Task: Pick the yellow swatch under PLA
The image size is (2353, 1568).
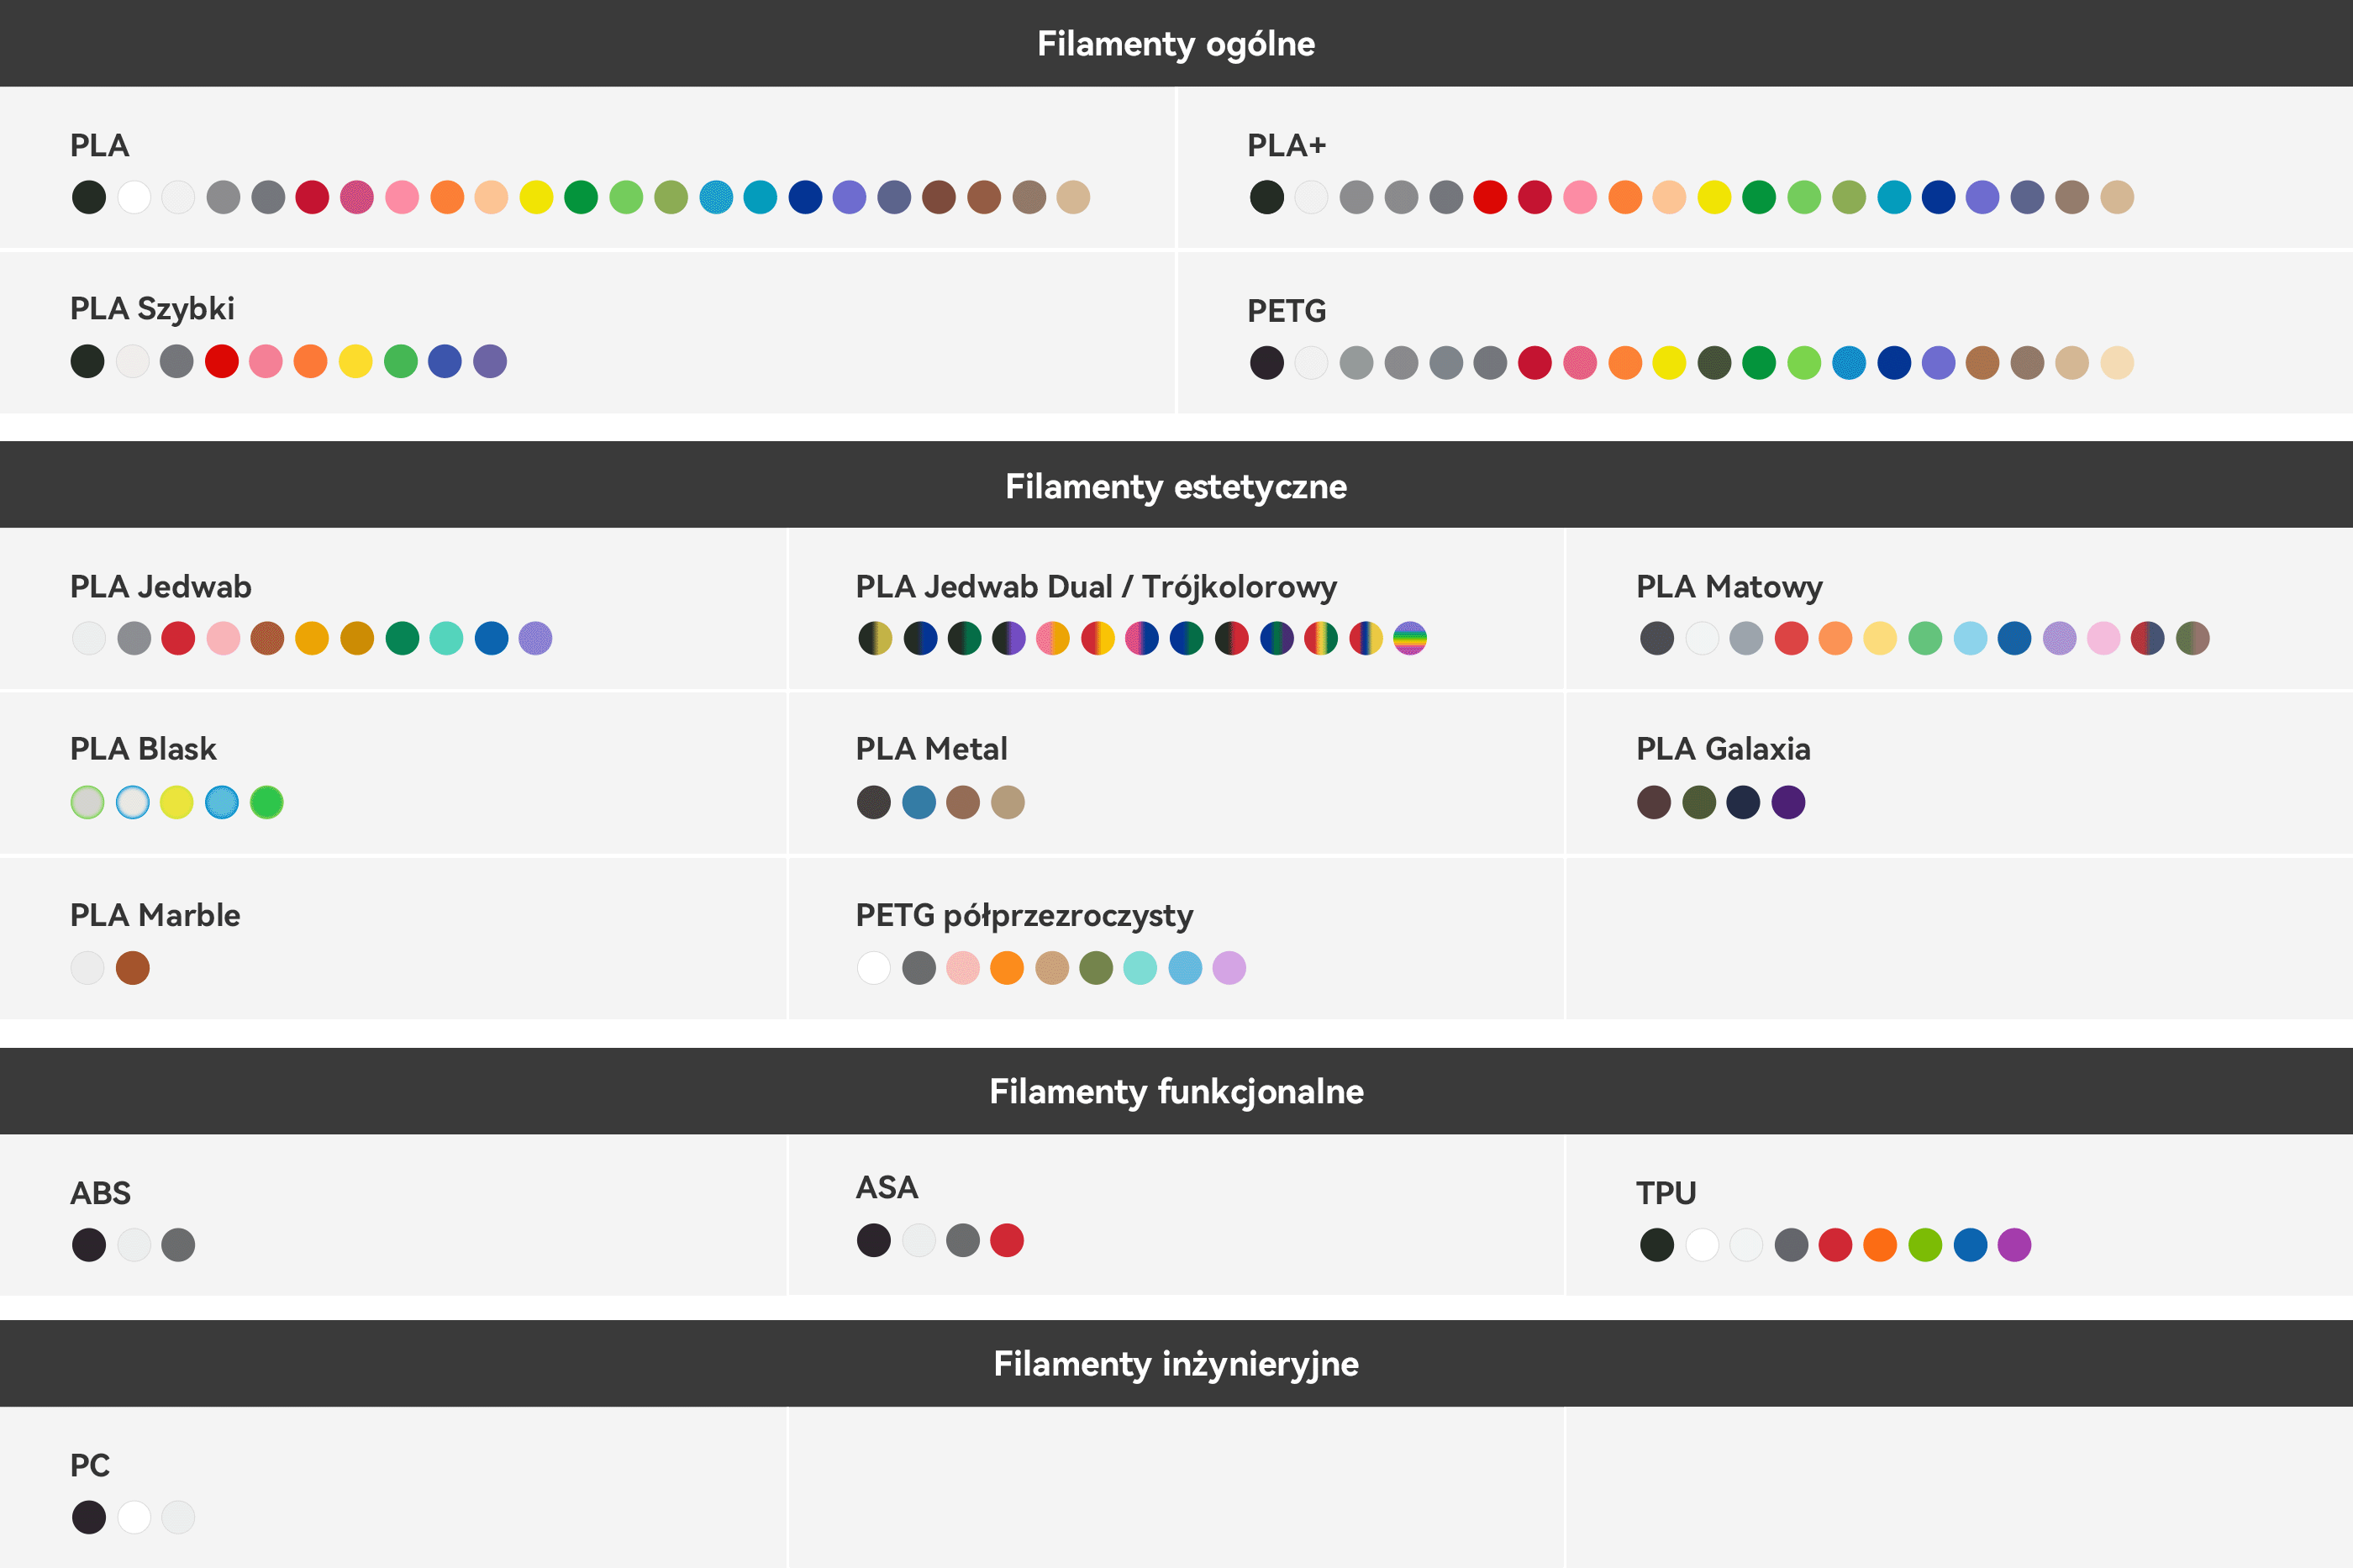Action: pyautogui.click(x=536, y=197)
